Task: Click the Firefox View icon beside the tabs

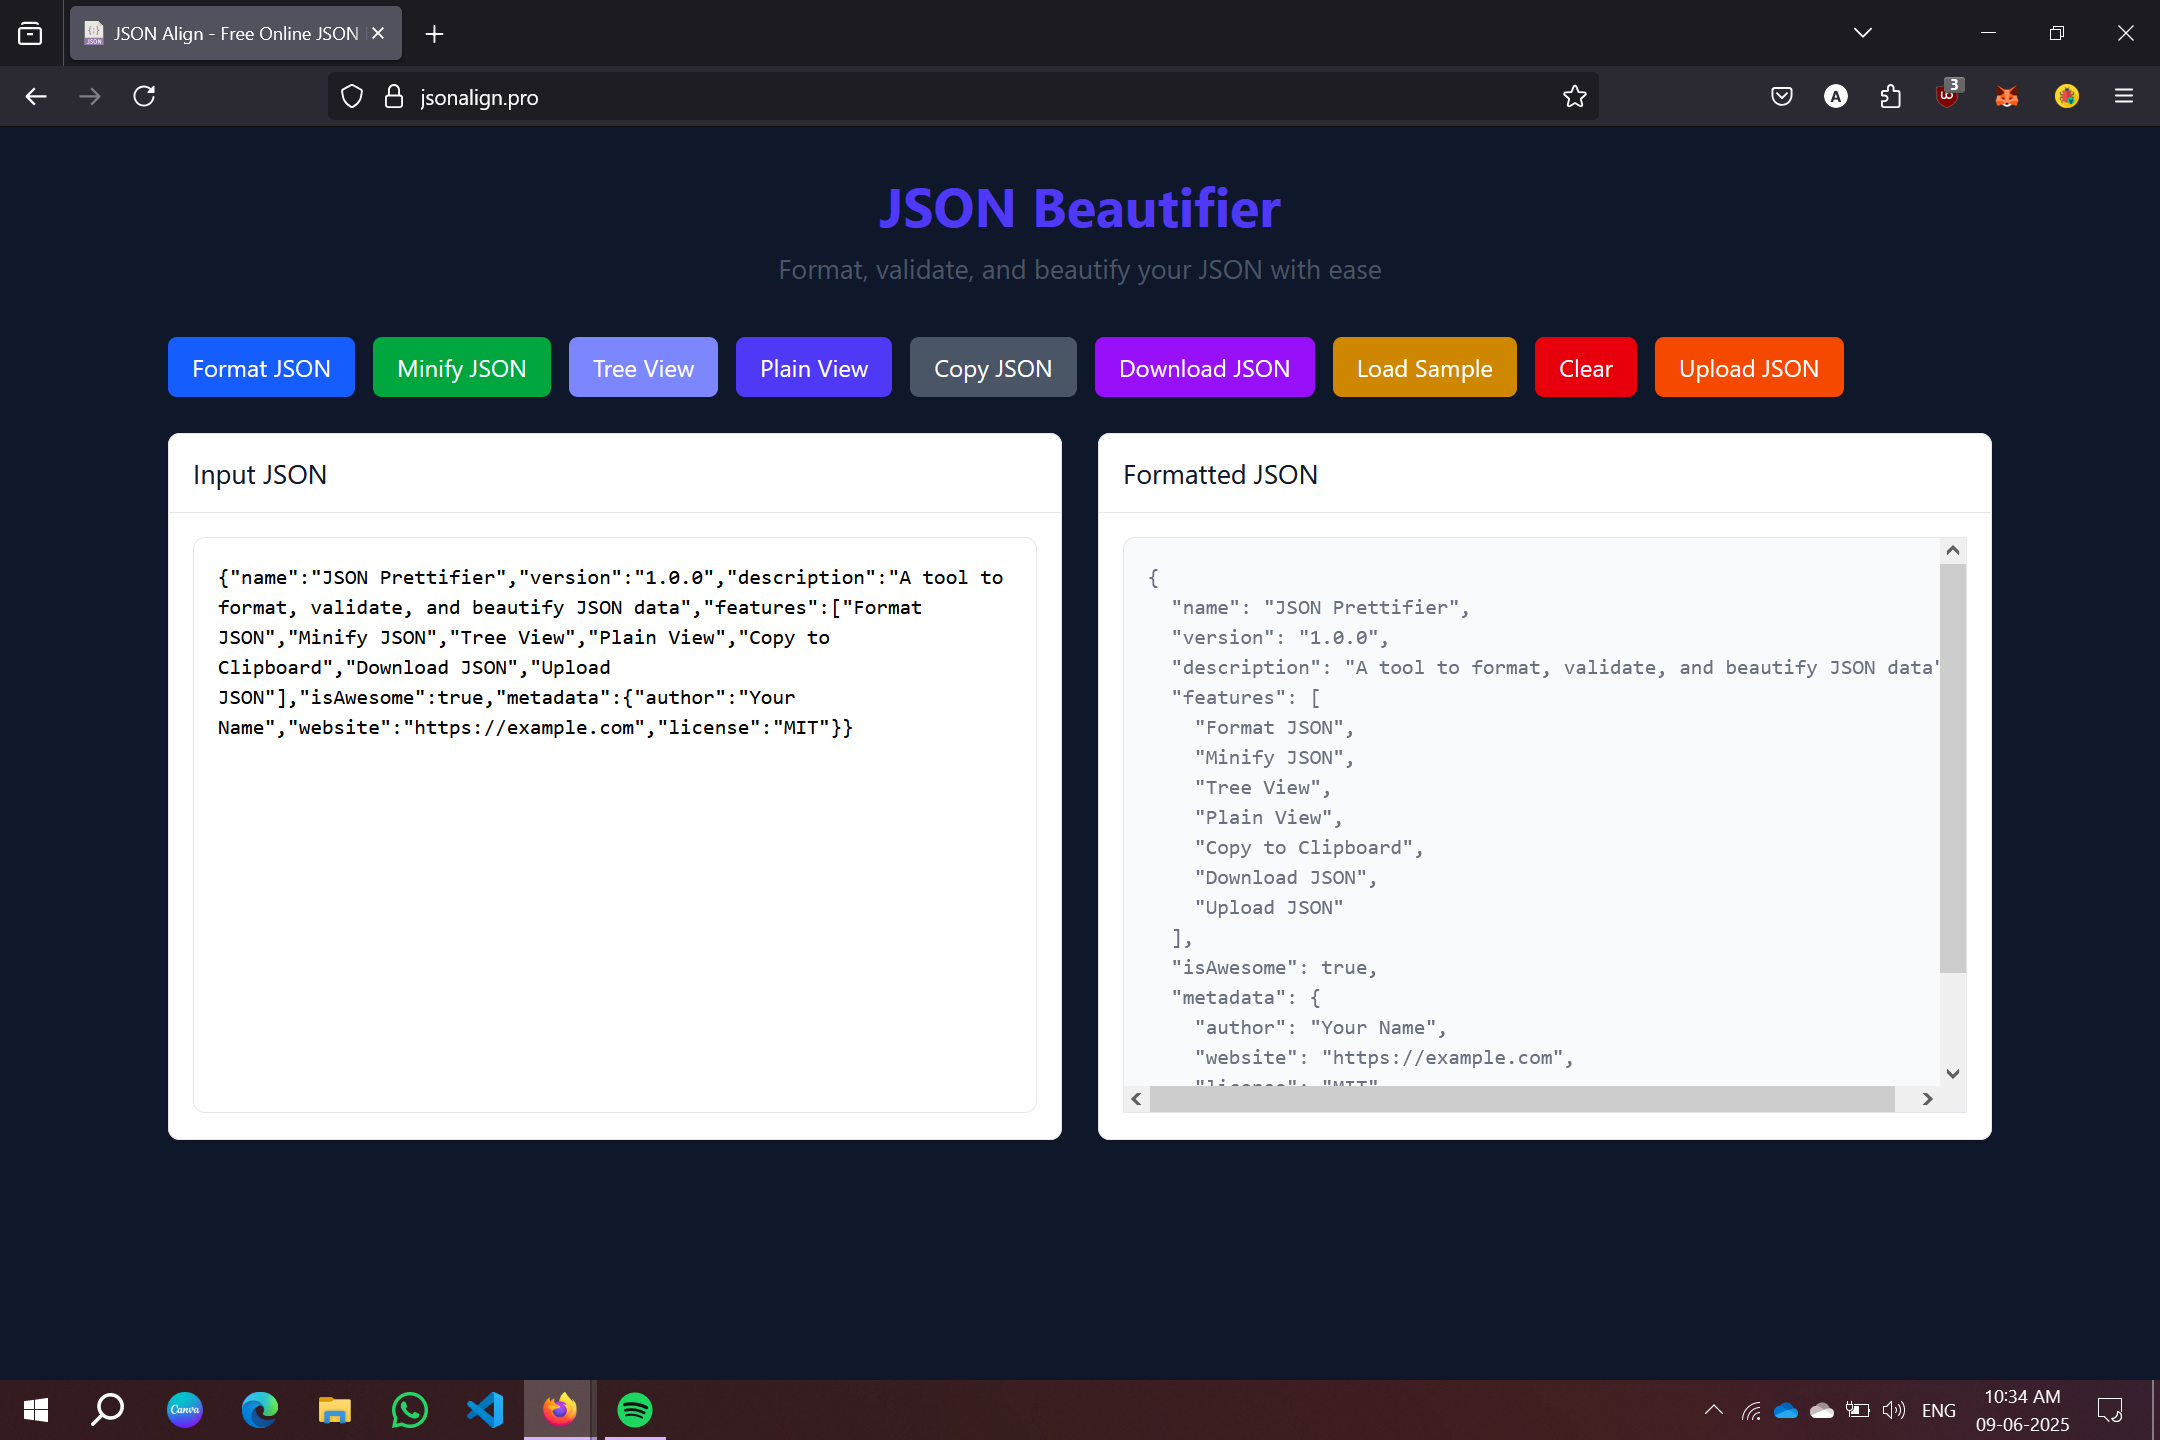Action: point(30,34)
